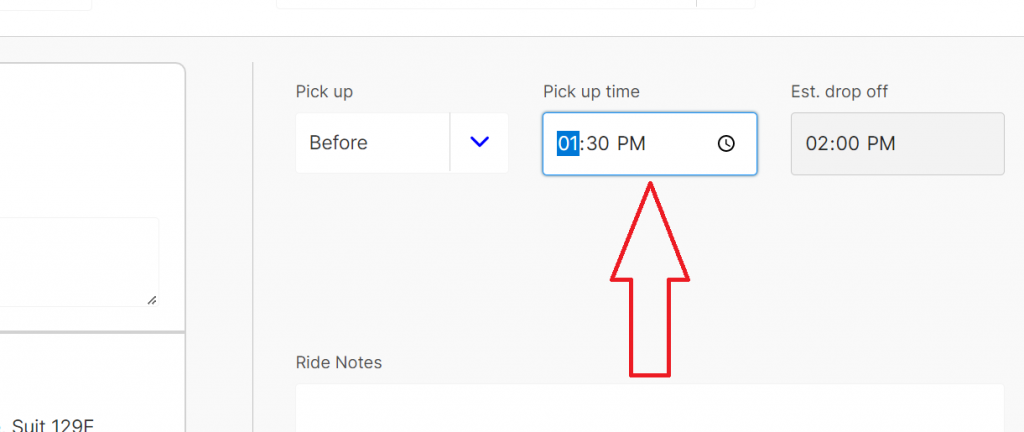Click the "Ride Notes" heading
Viewport: 1024px width, 432px height.
click(338, 362)
